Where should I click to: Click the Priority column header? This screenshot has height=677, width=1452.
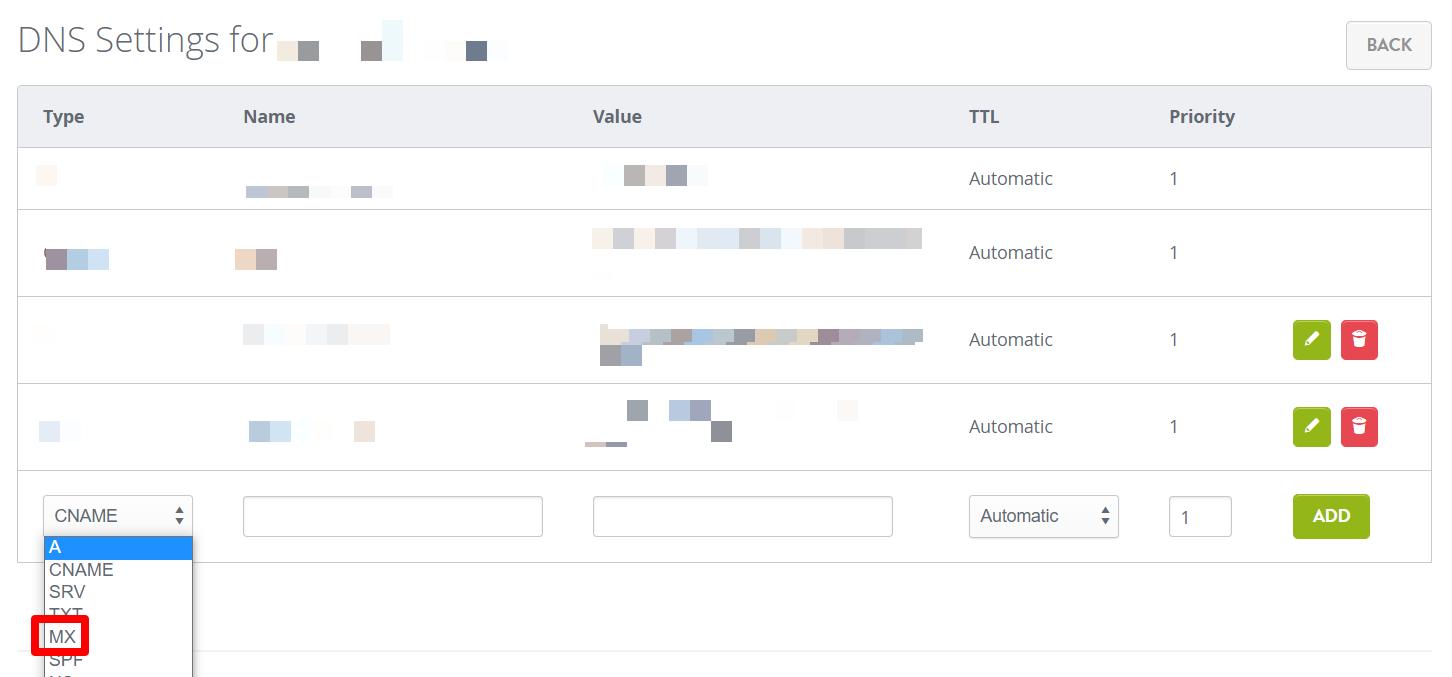click(x=1201, y=117)
